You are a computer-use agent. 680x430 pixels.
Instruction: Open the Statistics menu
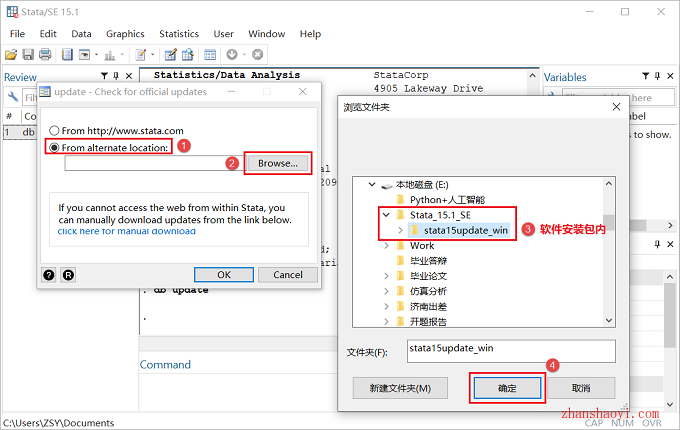179,34
